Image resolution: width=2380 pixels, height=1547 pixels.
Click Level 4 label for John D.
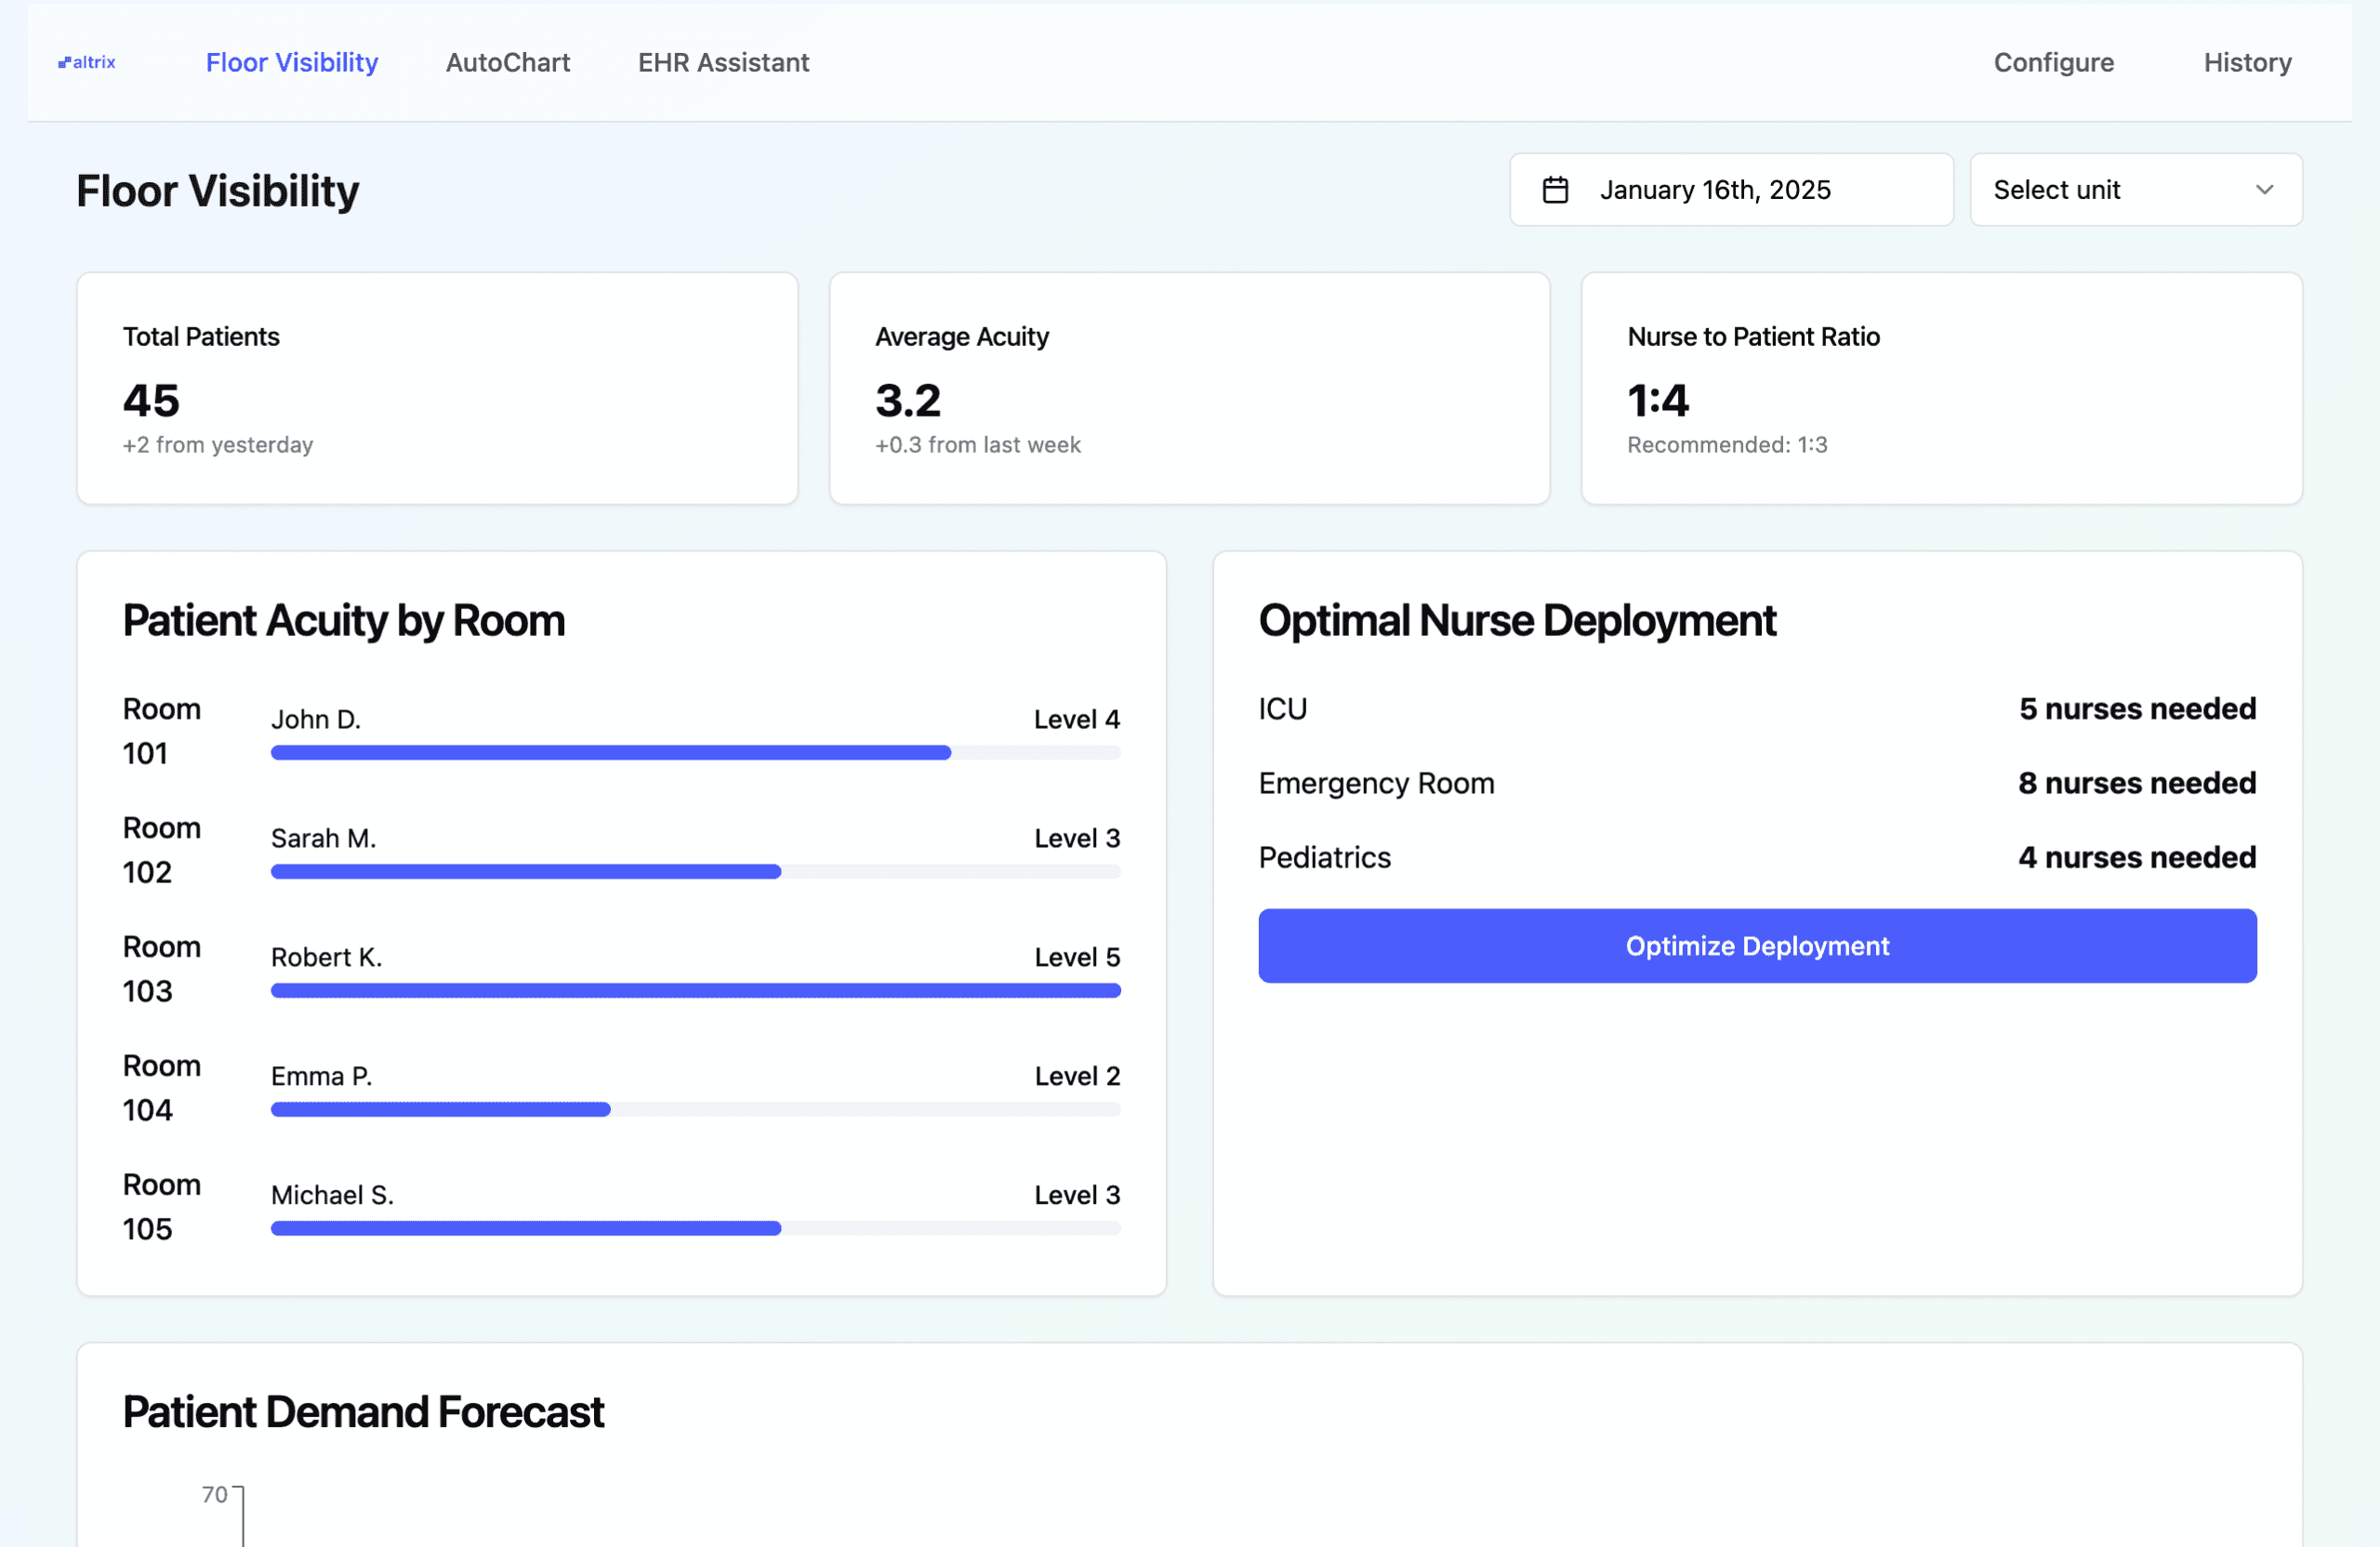point(1077,719)
